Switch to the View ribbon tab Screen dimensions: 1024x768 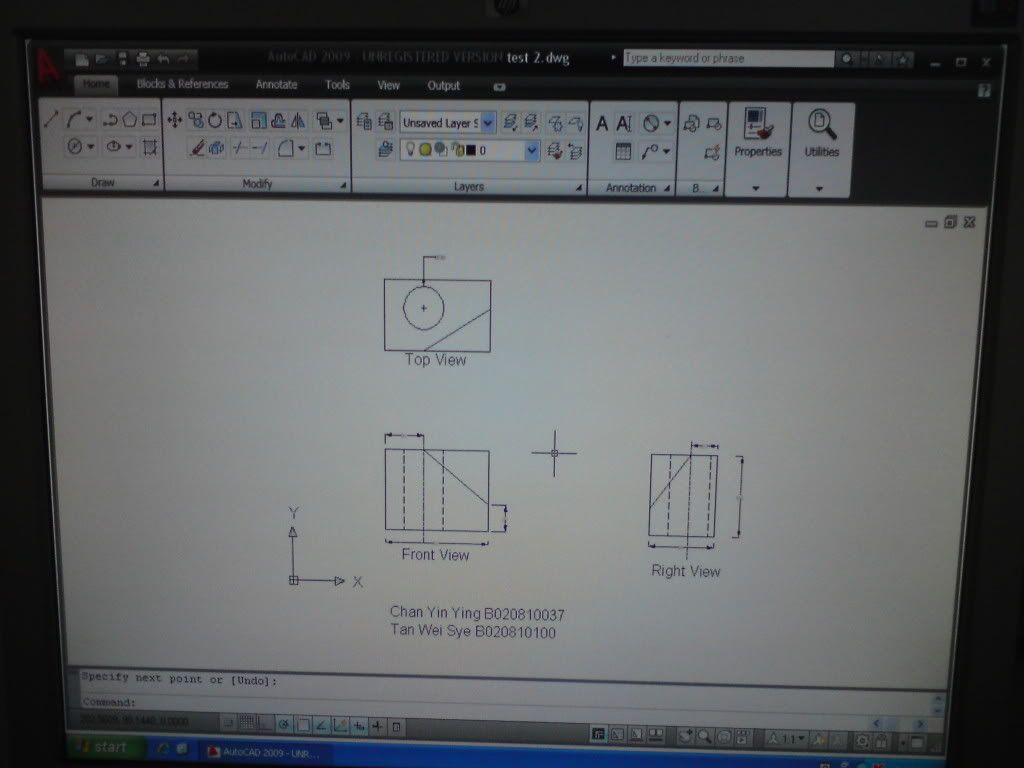tap(388, 86)
